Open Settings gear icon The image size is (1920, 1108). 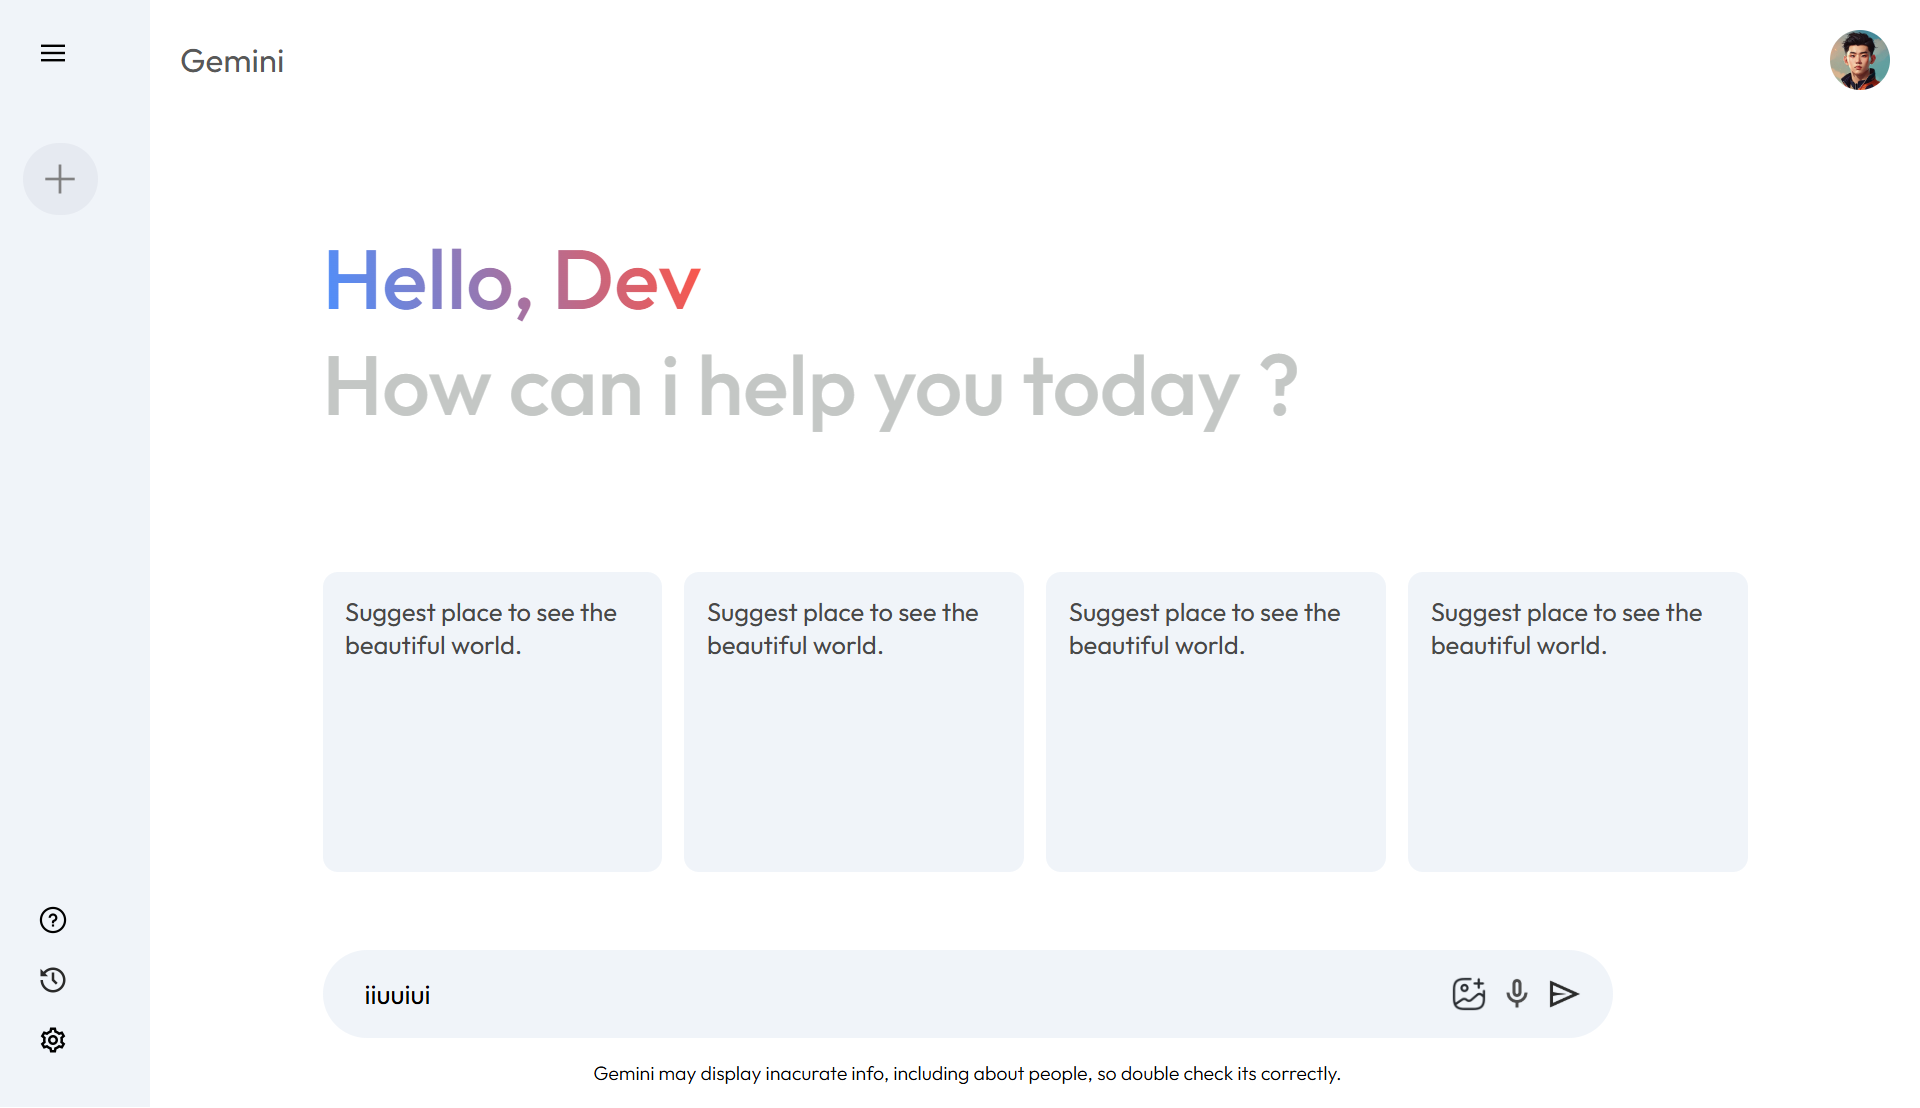point(53,1040)
